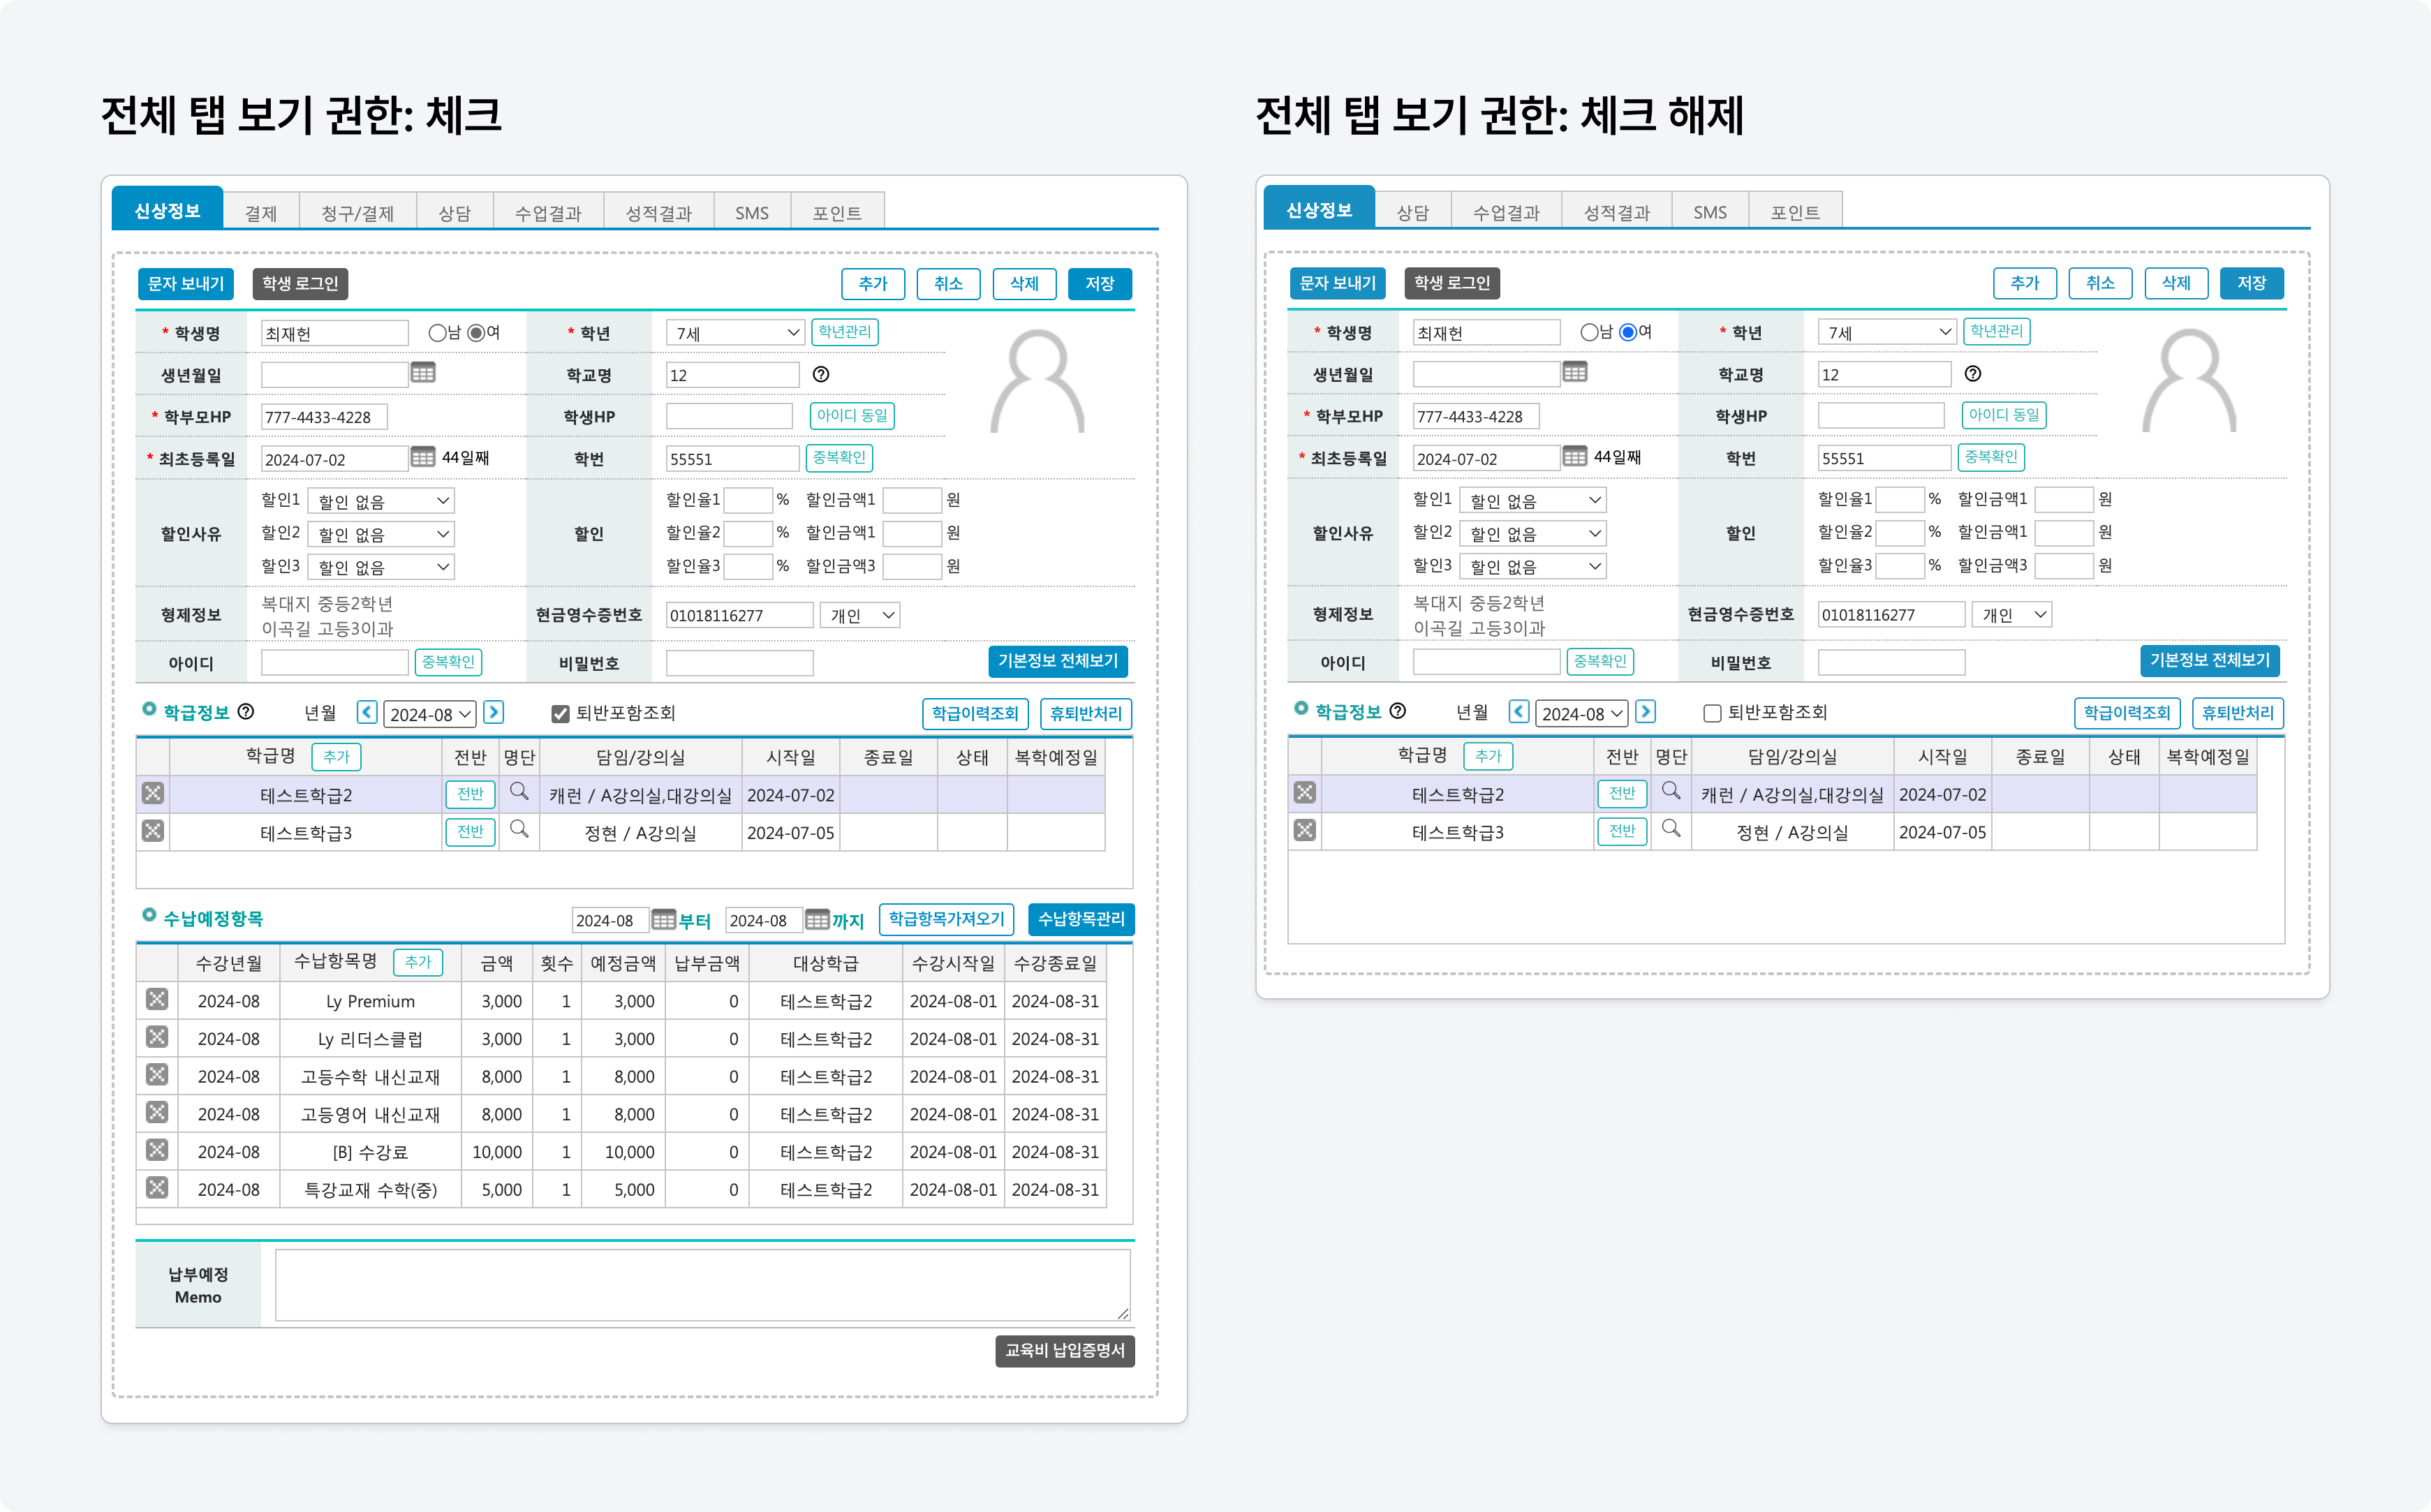Click the 교육비 납입증명서 button

click(1064, 1350)
